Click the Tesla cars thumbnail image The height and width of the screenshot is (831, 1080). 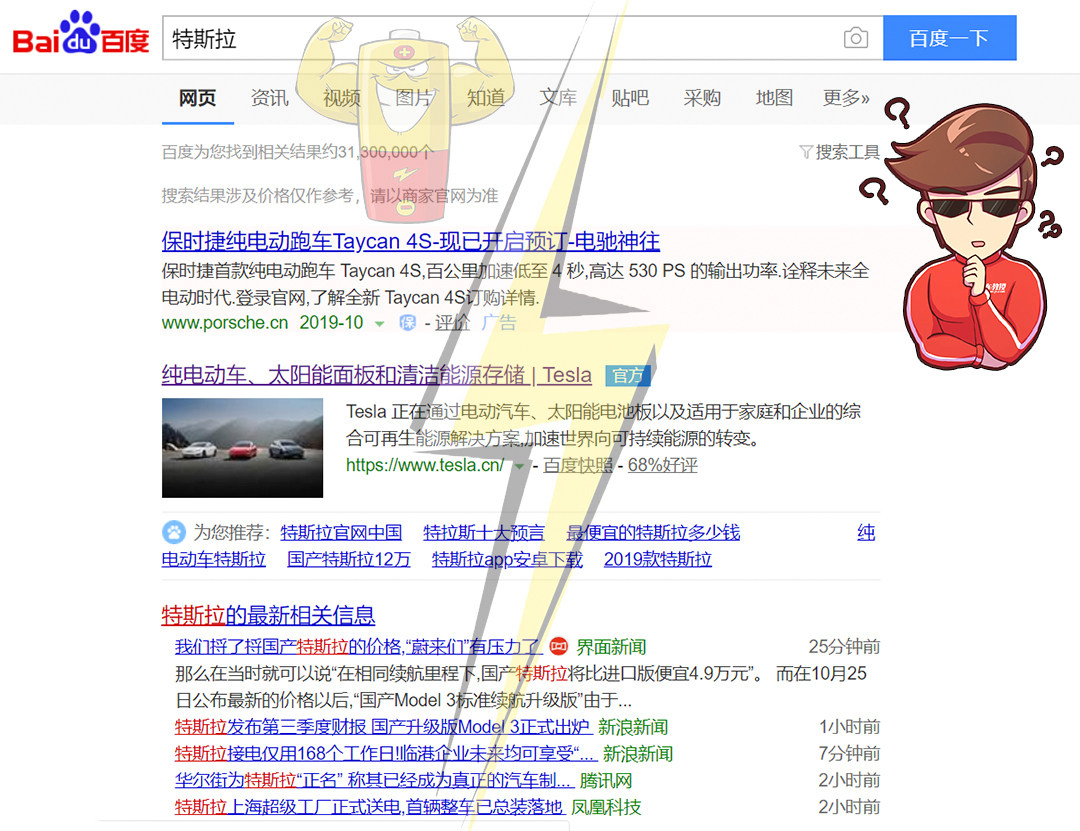point(242,447)
